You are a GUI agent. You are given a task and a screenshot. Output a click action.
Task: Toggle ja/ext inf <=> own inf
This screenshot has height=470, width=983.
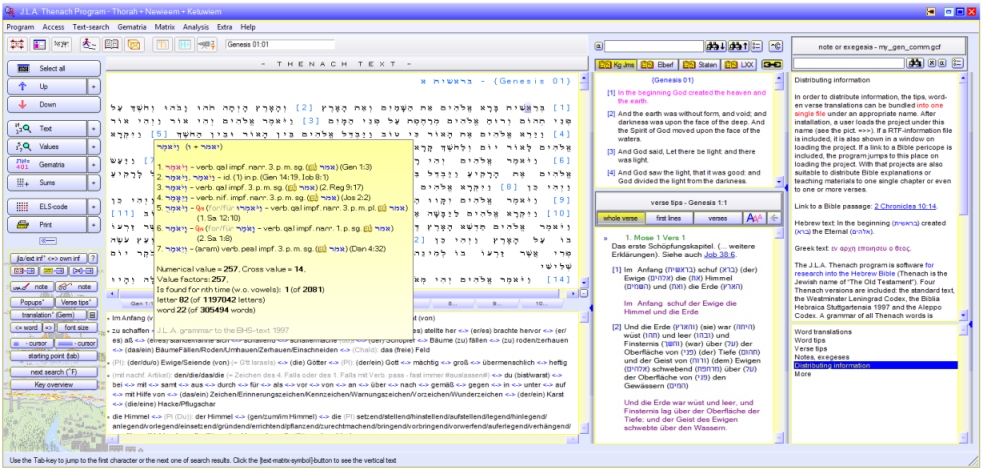tap(49, 258)
